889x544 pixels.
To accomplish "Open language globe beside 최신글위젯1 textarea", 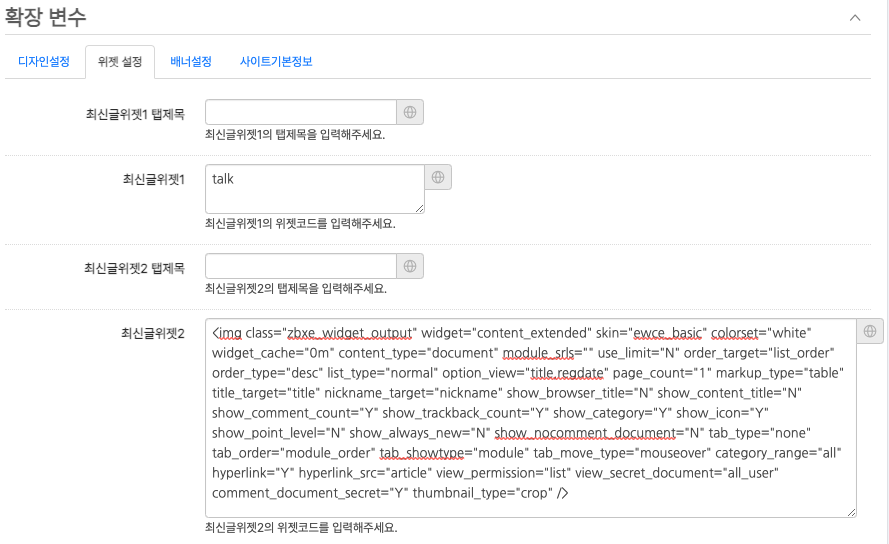I will click(438, 177).
